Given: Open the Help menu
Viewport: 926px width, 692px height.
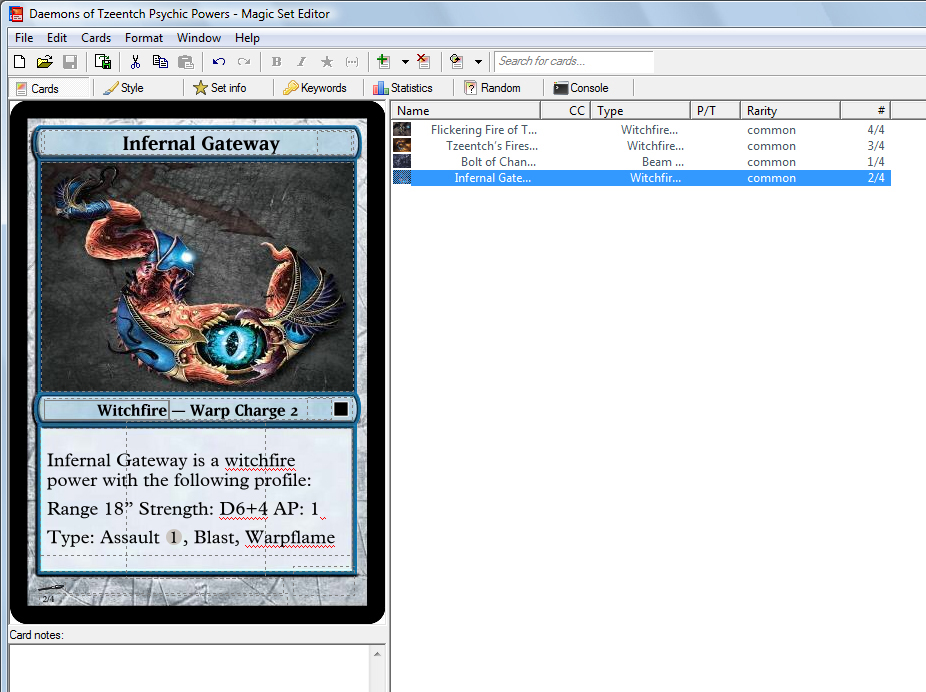Looking at the screenshot, I should pyautogui.click(x=247, y=38).
